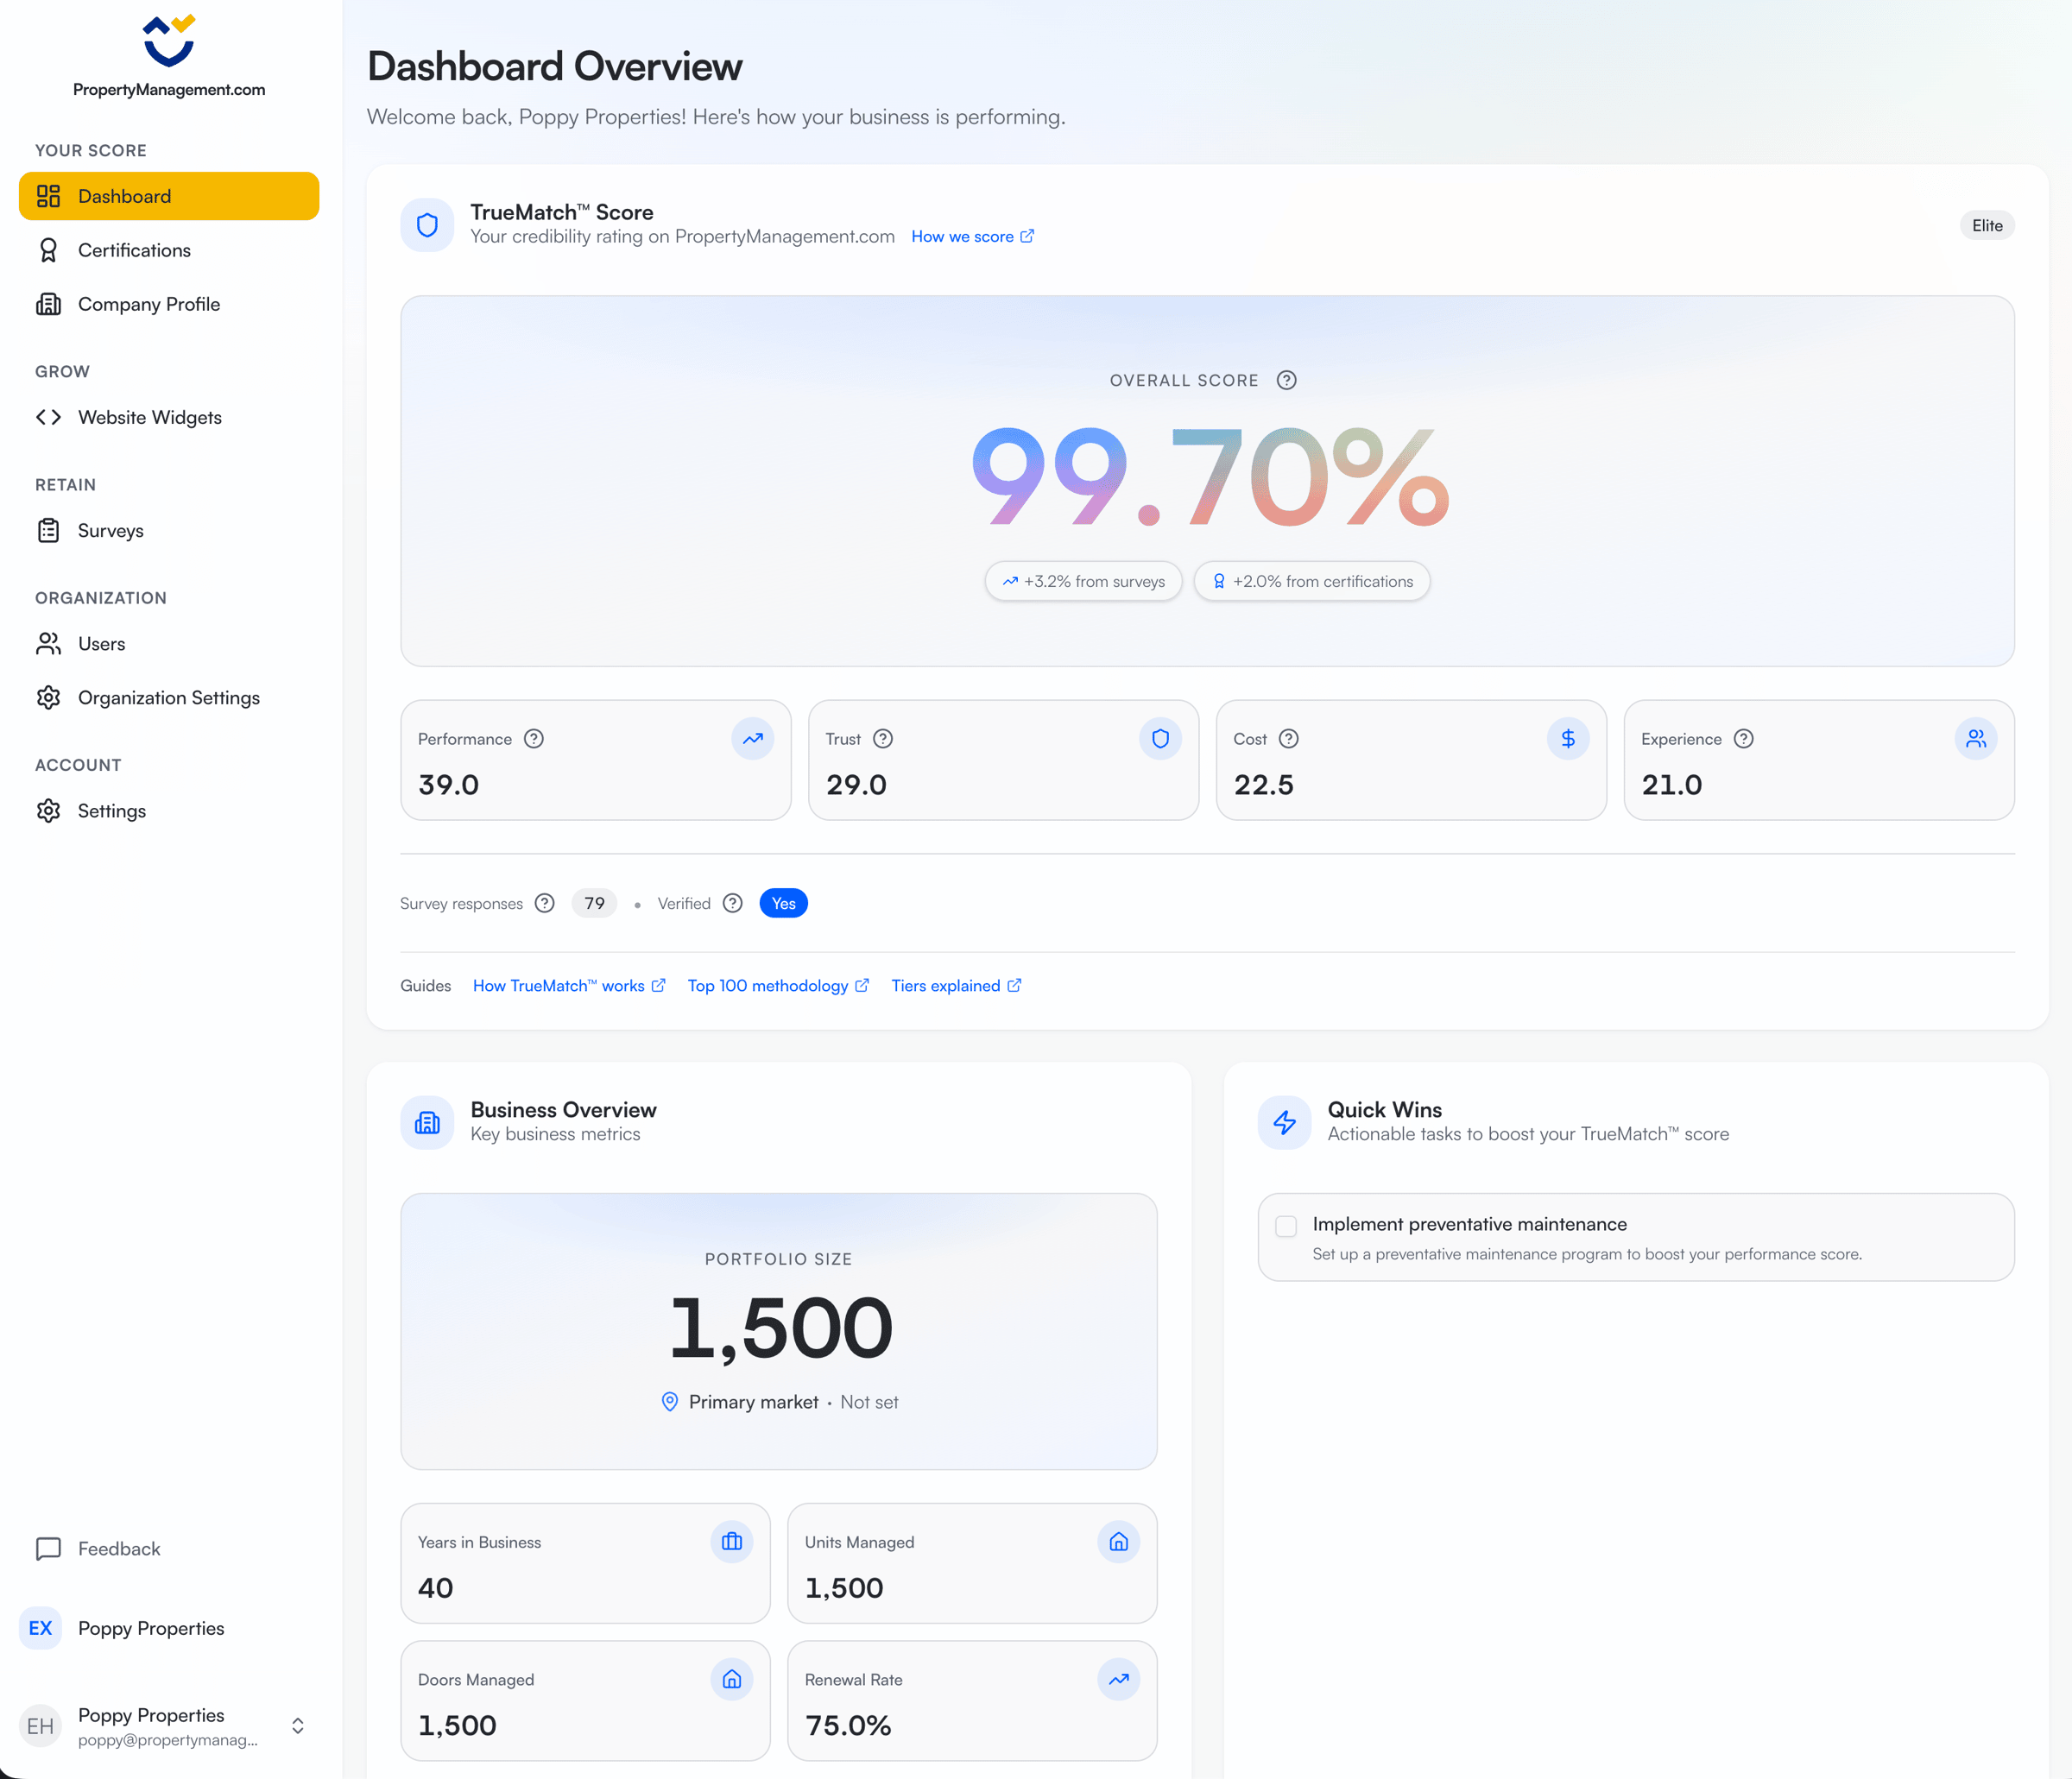This screenshot has width=2072, height=1779.
Task: Check the Implement preventative maintenance checkbox
Action: click(1286, 1226)
